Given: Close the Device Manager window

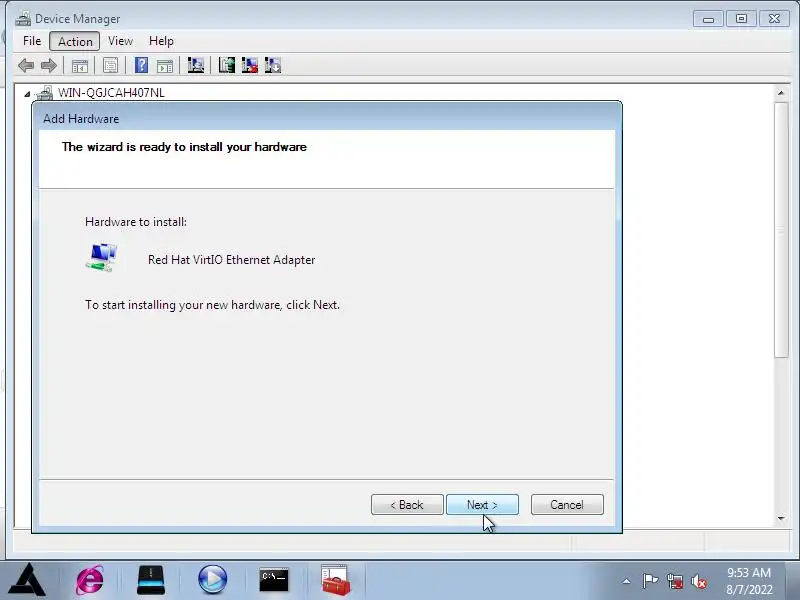Looking at the screenshot, I should click(774, 19).
